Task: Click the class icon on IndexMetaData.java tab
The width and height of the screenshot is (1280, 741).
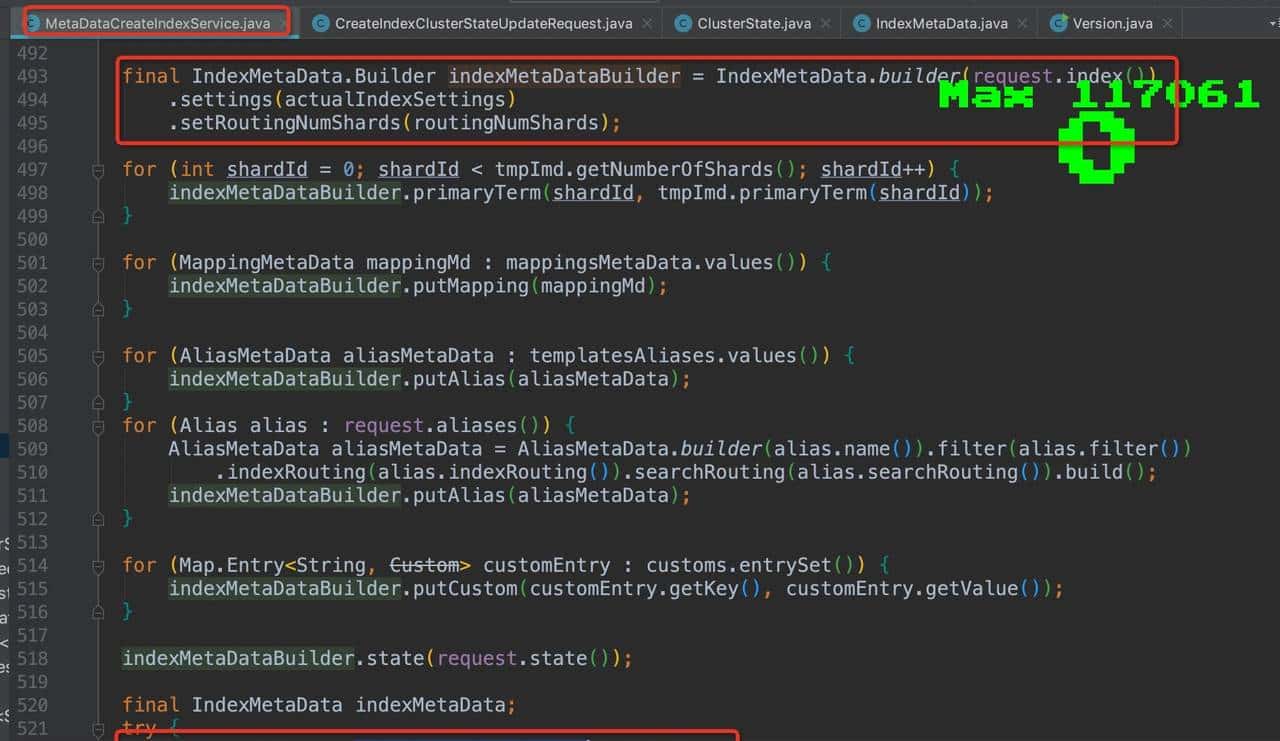Action: [x=862, y=23]
